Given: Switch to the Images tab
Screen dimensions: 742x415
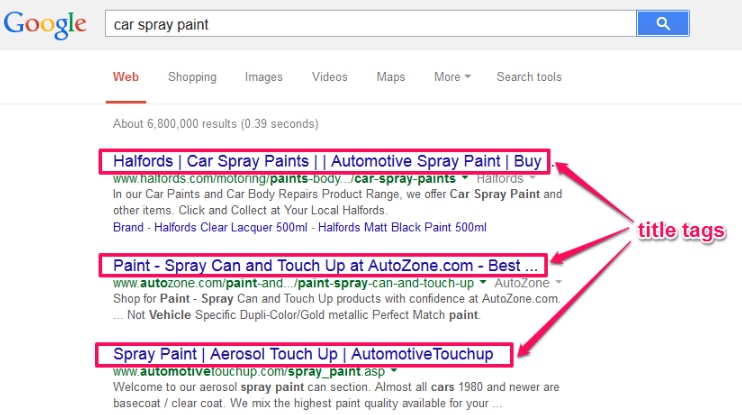Looking at the screenshot, I should 264,77.
